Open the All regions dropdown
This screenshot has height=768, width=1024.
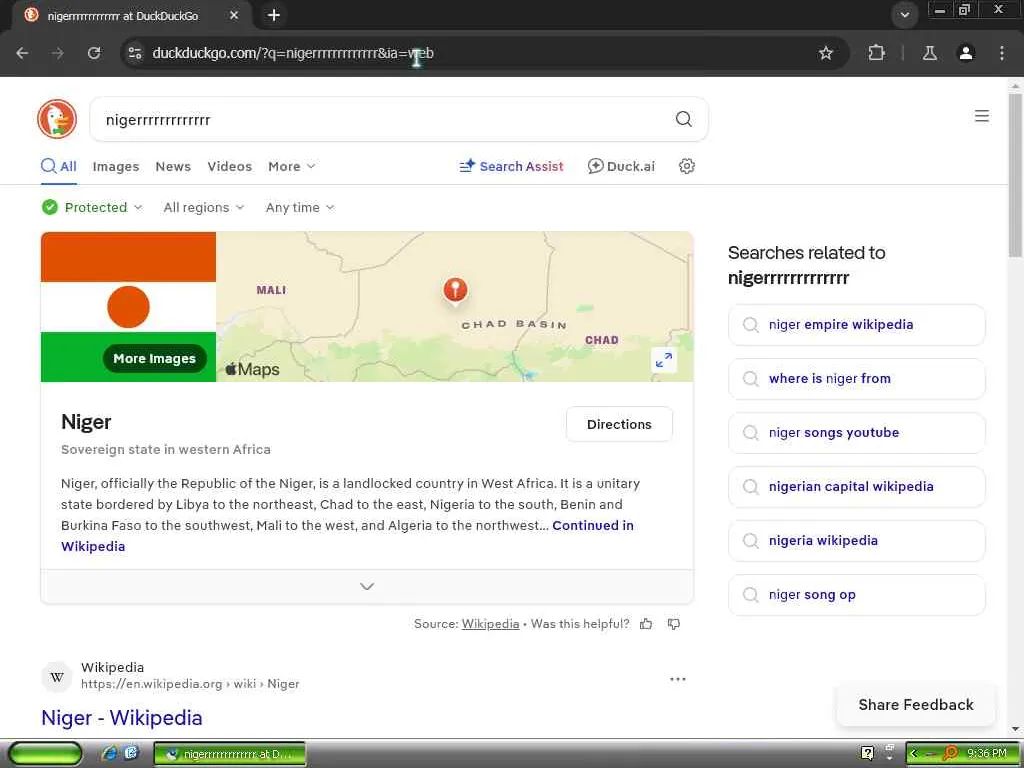(x=204, y=207)
